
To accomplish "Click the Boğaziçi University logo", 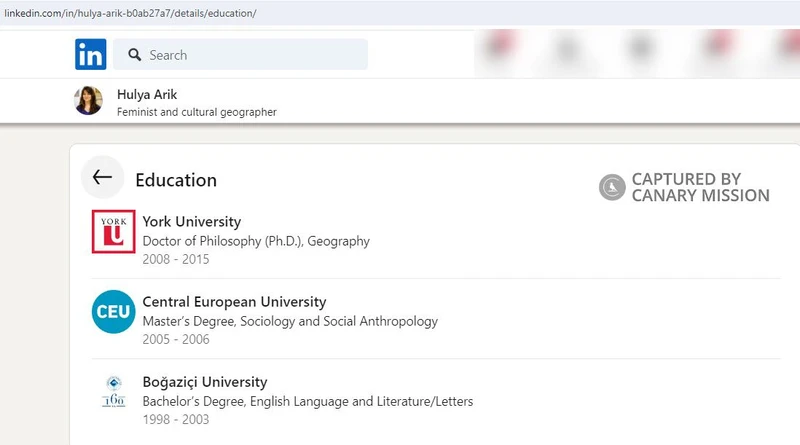I will [x=114, y=391].
